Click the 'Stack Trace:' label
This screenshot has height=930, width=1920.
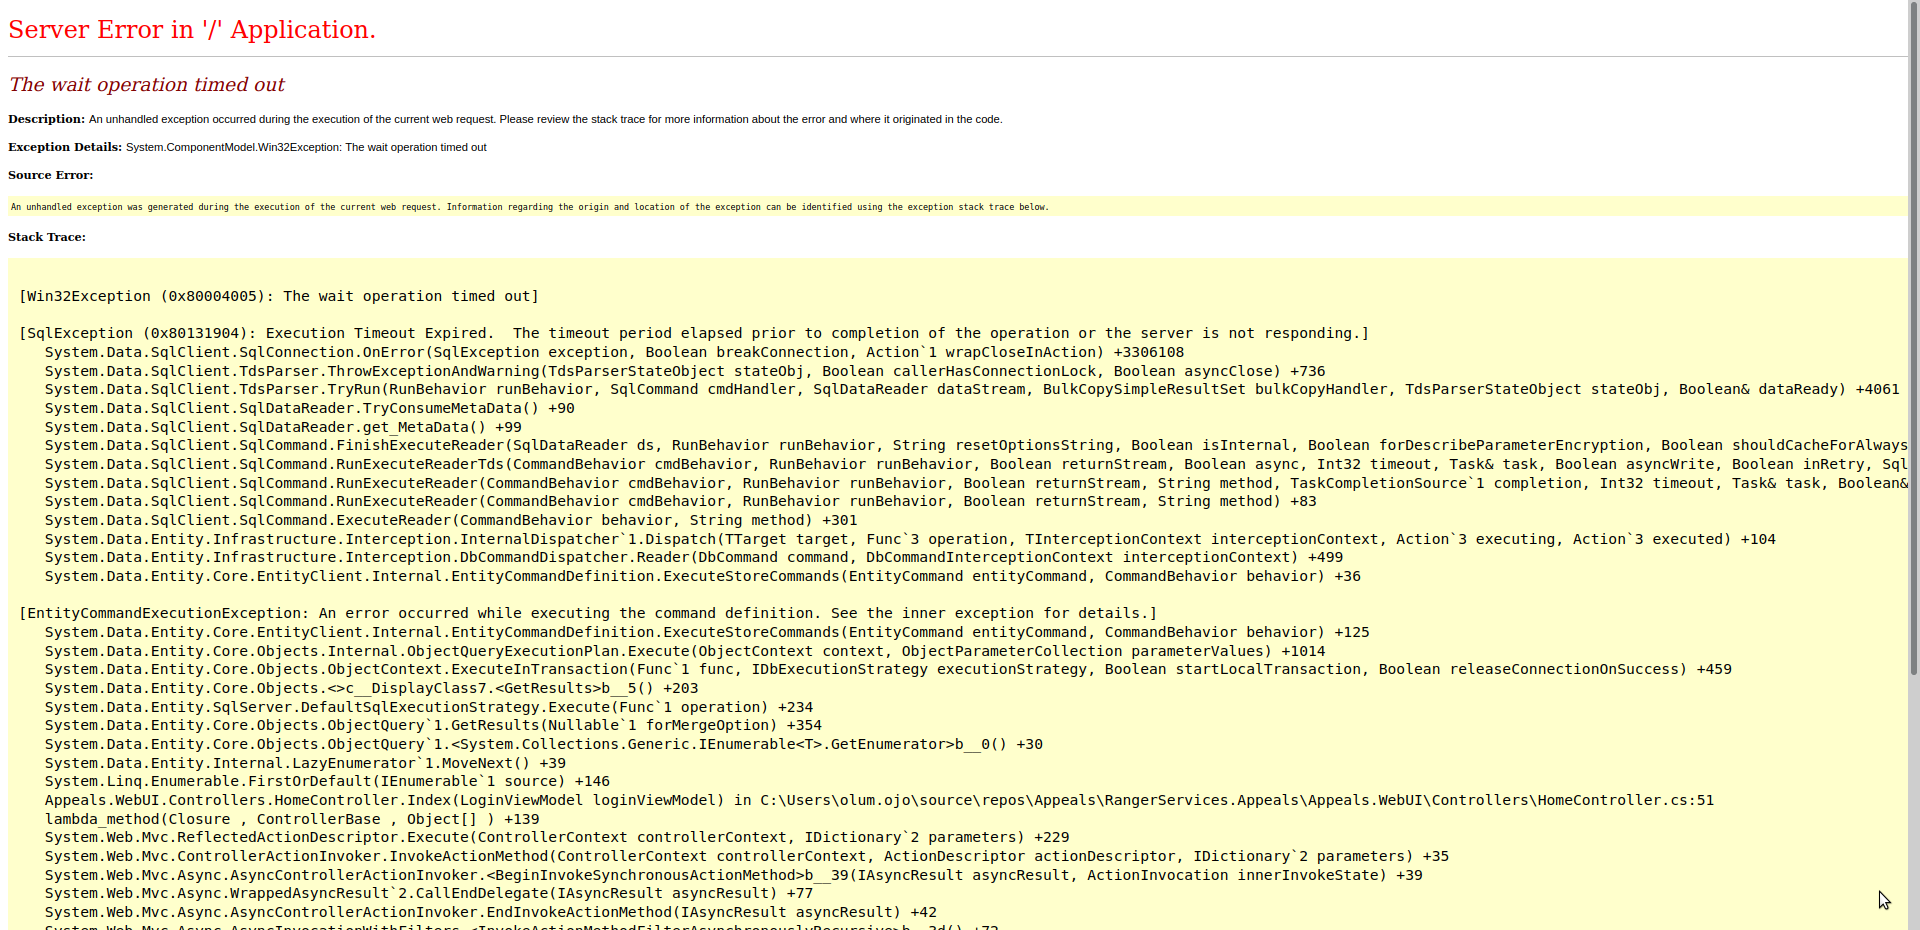(47, 237)
